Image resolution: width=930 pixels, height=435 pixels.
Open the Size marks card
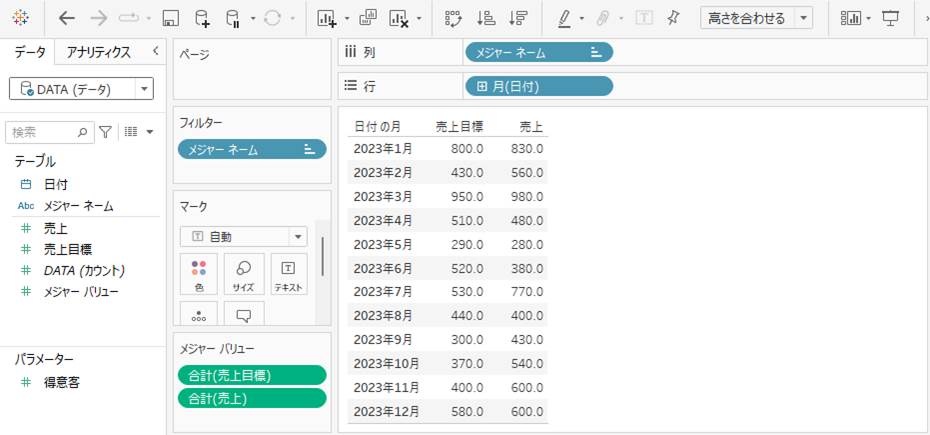[x=244, y=274]
